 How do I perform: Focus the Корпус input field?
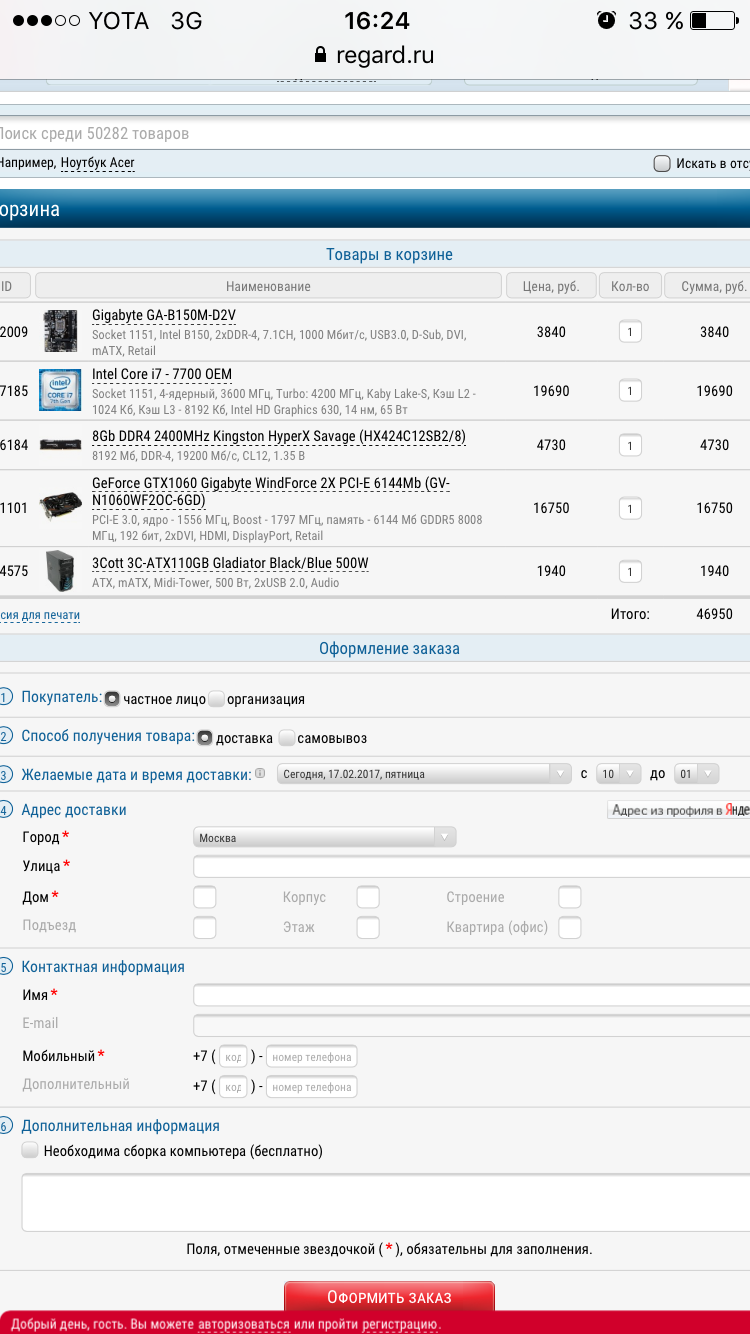pos(368,897)
